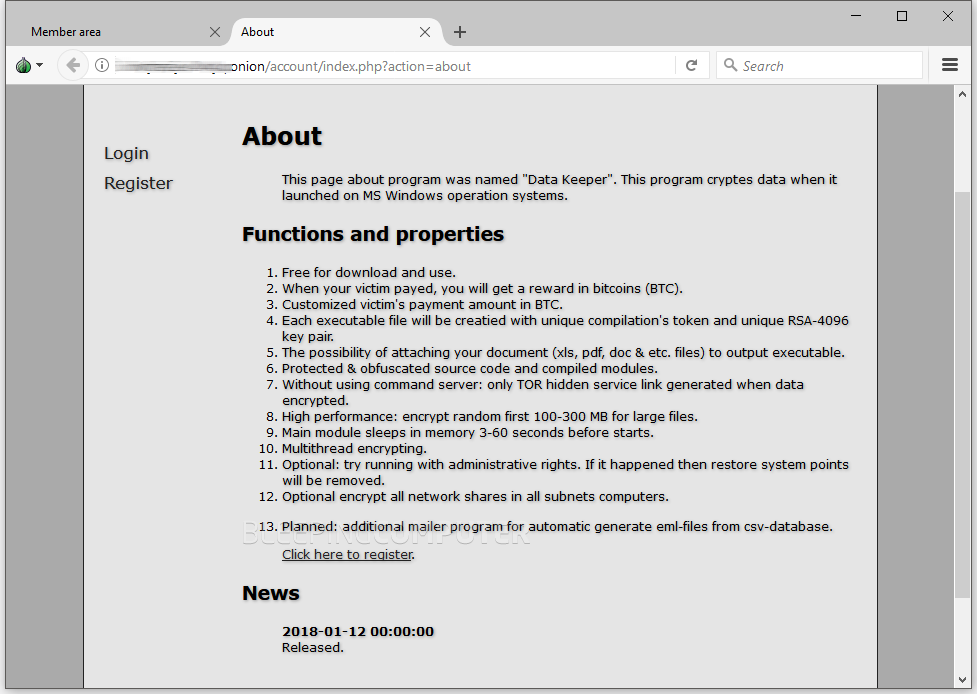The height and width of the screenshot is (694, 977).
Task: Click 'Planned: additional mailer program' item
Action: point(557,526)
